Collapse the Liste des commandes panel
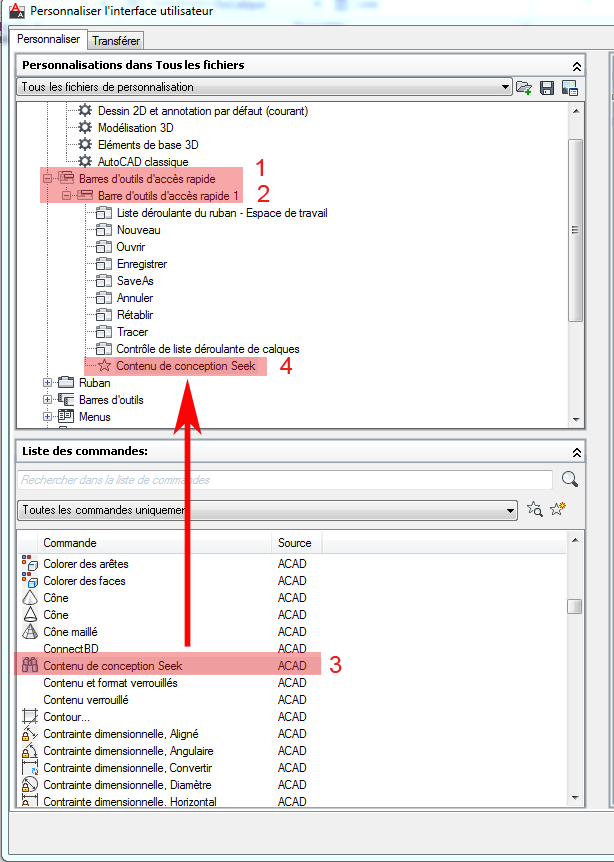The height and width of the screenshot is (862, 614). 576,452
